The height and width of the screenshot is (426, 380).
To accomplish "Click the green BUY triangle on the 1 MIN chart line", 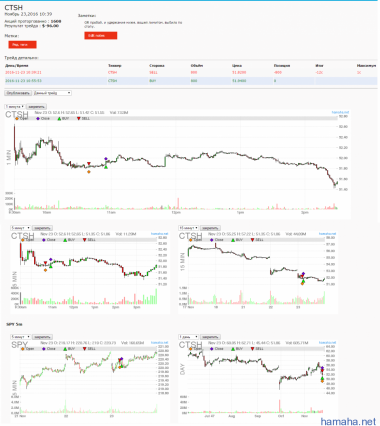I will (106, 167).
